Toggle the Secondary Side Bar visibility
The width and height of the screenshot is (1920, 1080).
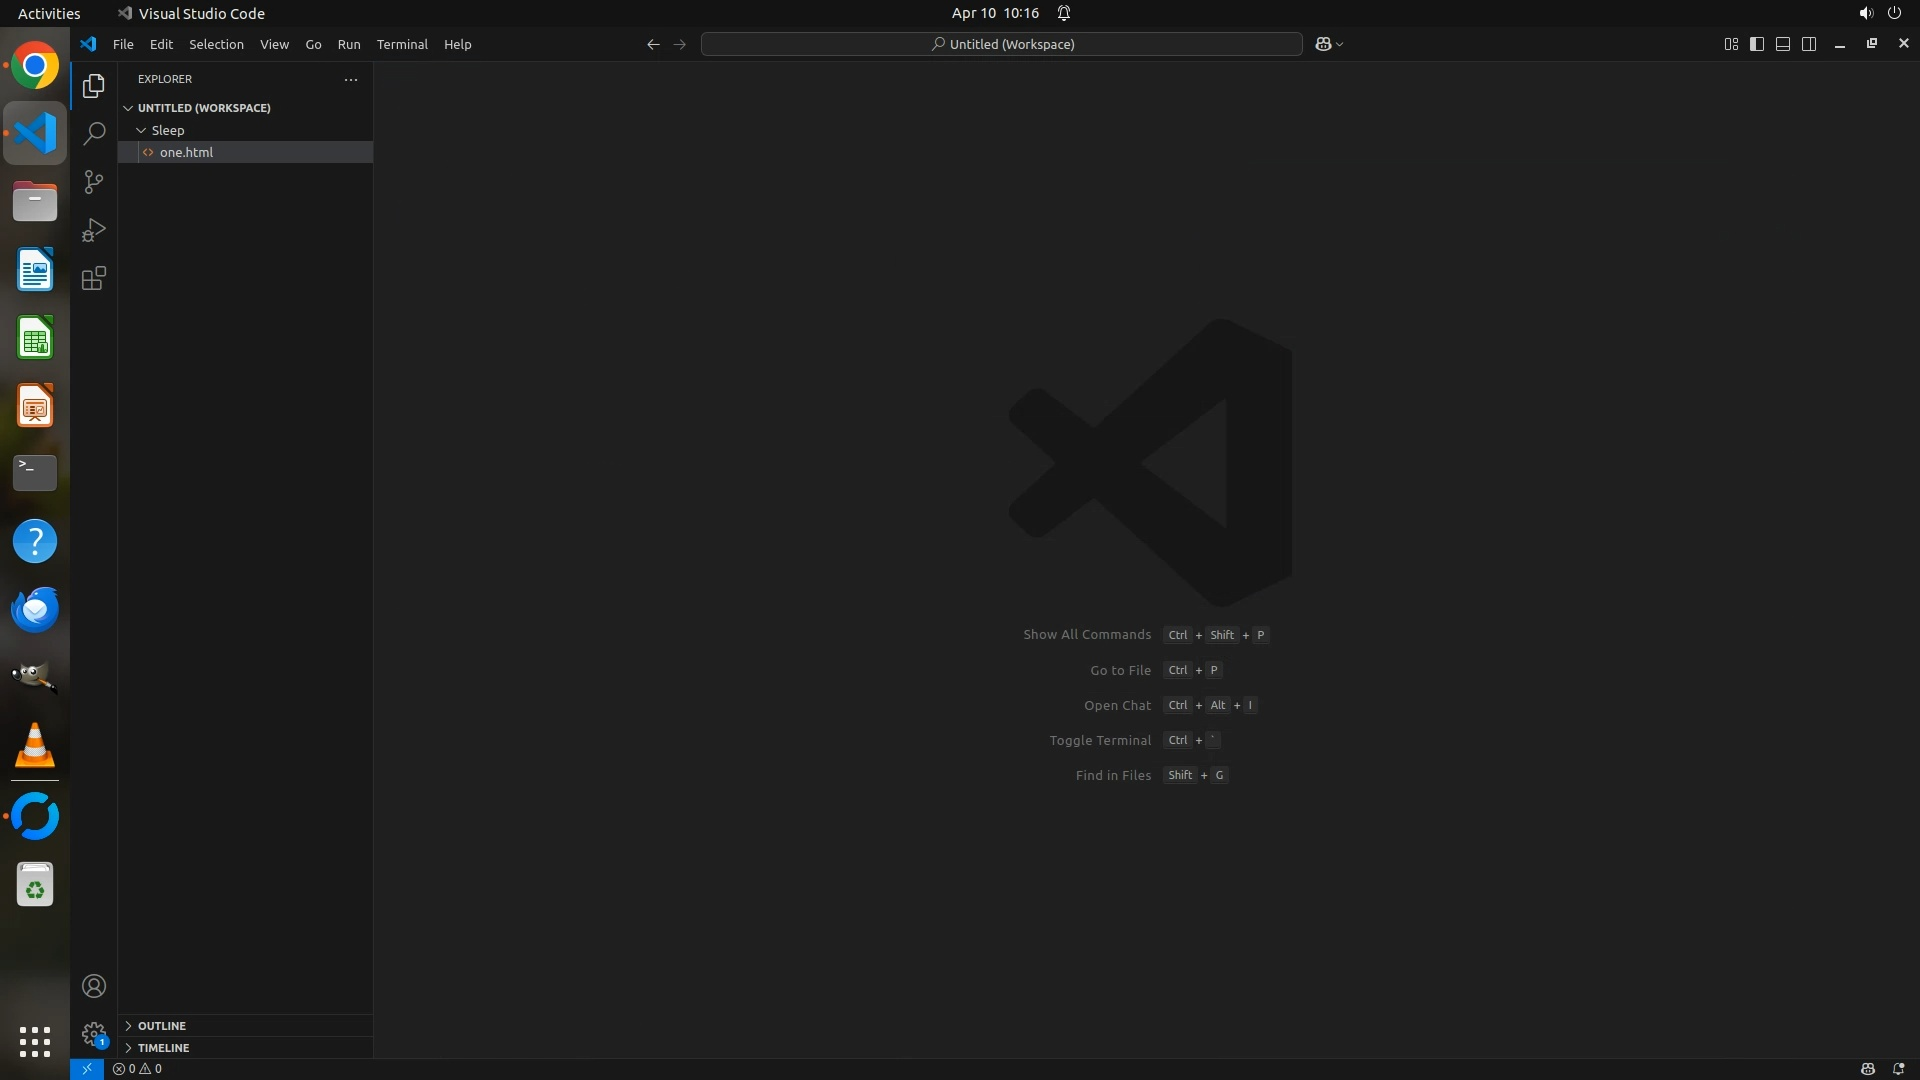tap(1809, 44)
